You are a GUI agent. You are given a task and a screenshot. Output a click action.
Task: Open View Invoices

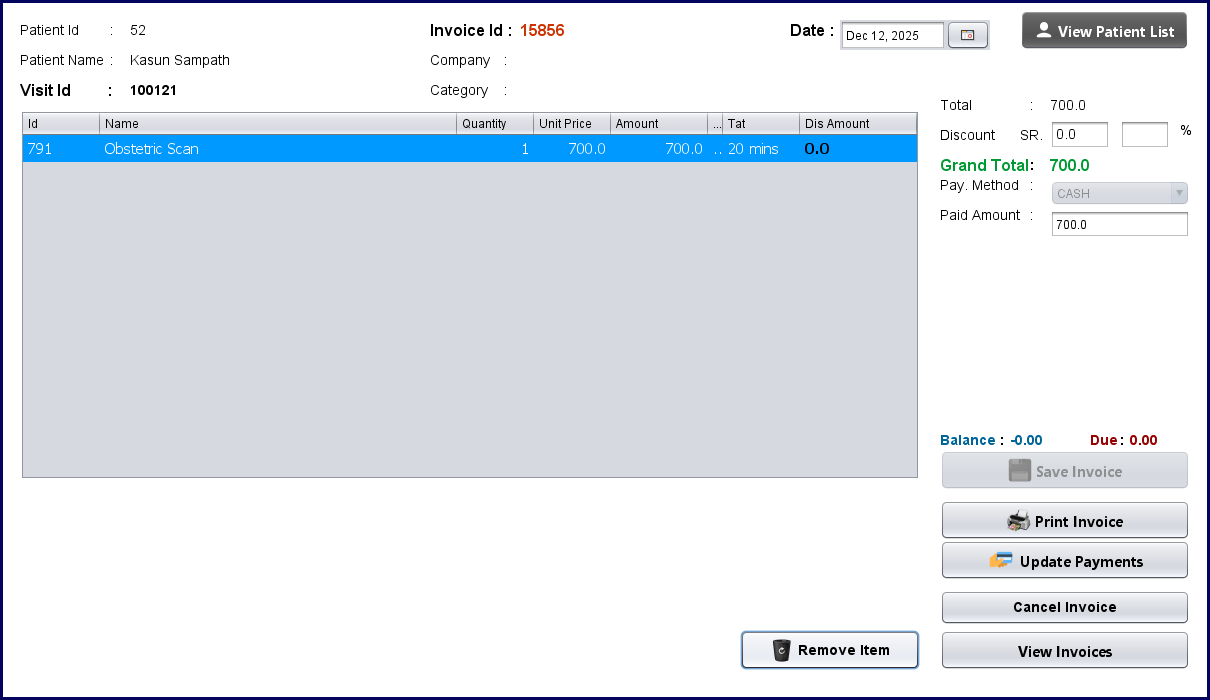1064,651
